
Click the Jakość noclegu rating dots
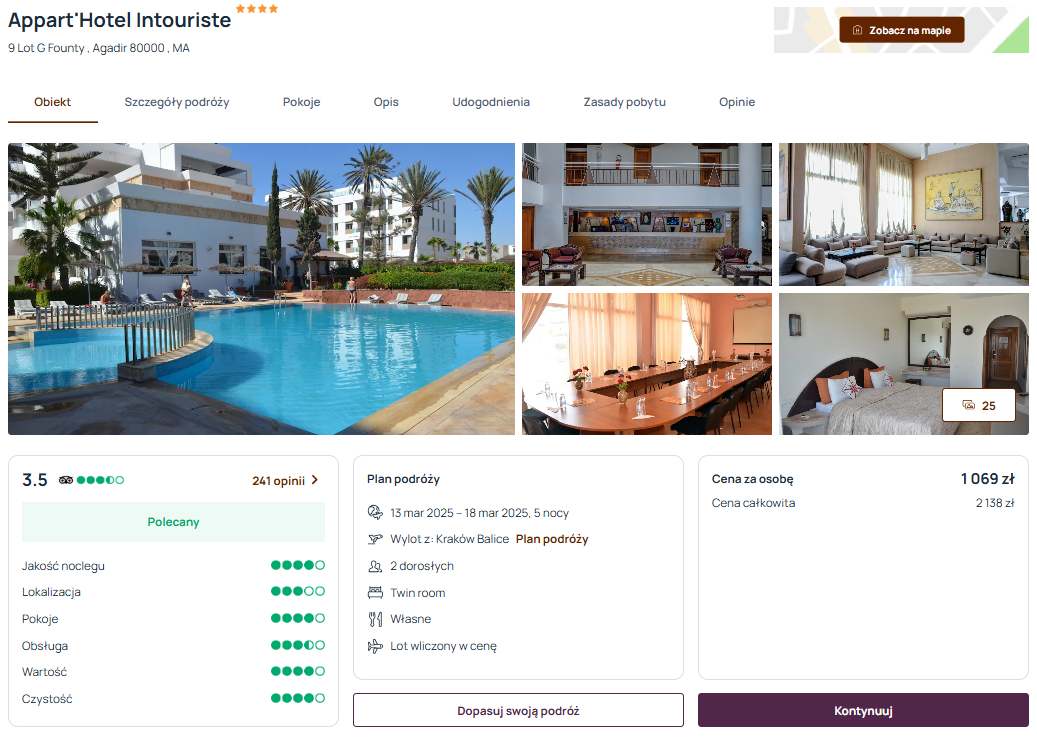(x=298, y=565)
